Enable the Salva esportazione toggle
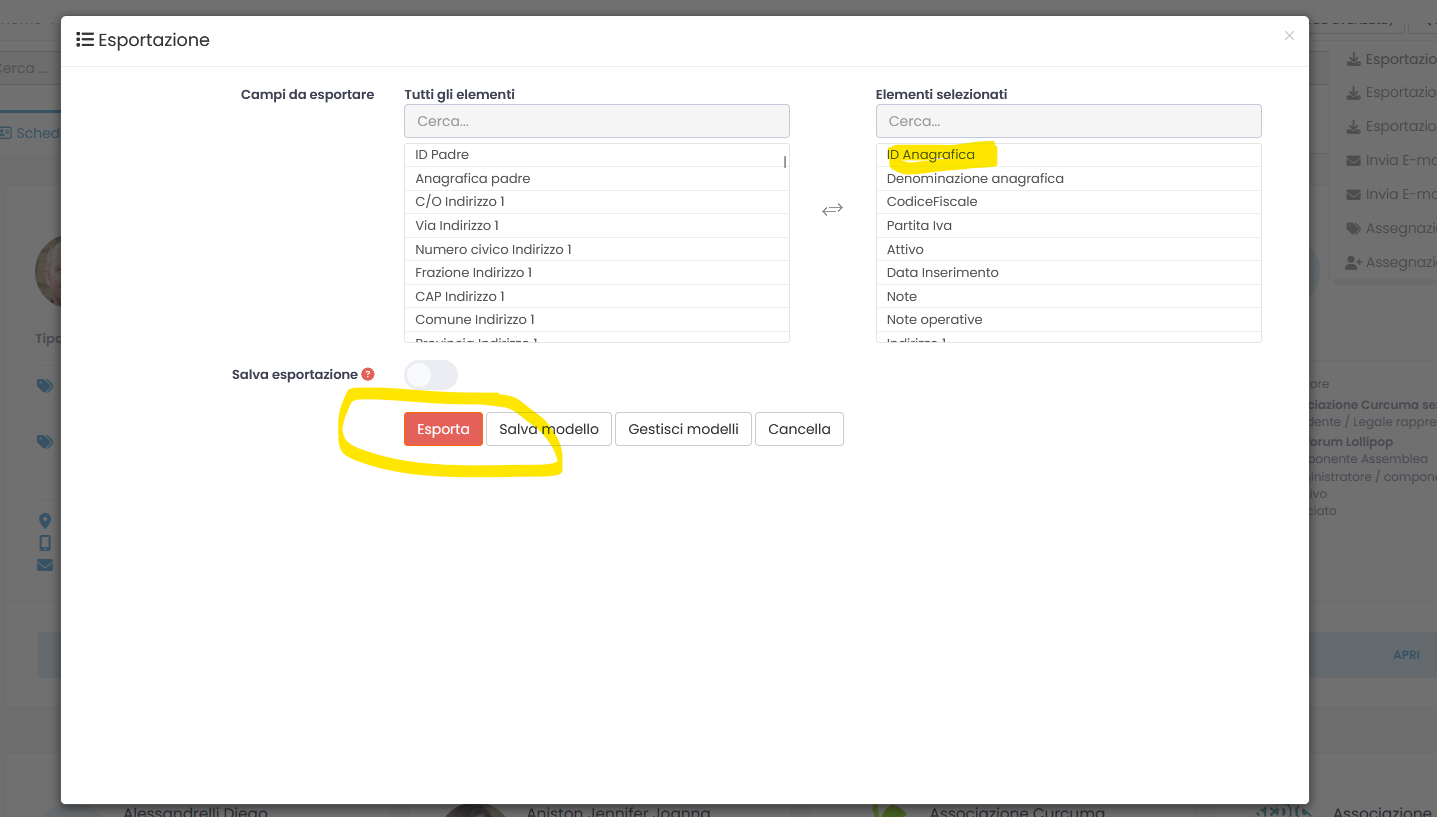 tap(430, 375)
